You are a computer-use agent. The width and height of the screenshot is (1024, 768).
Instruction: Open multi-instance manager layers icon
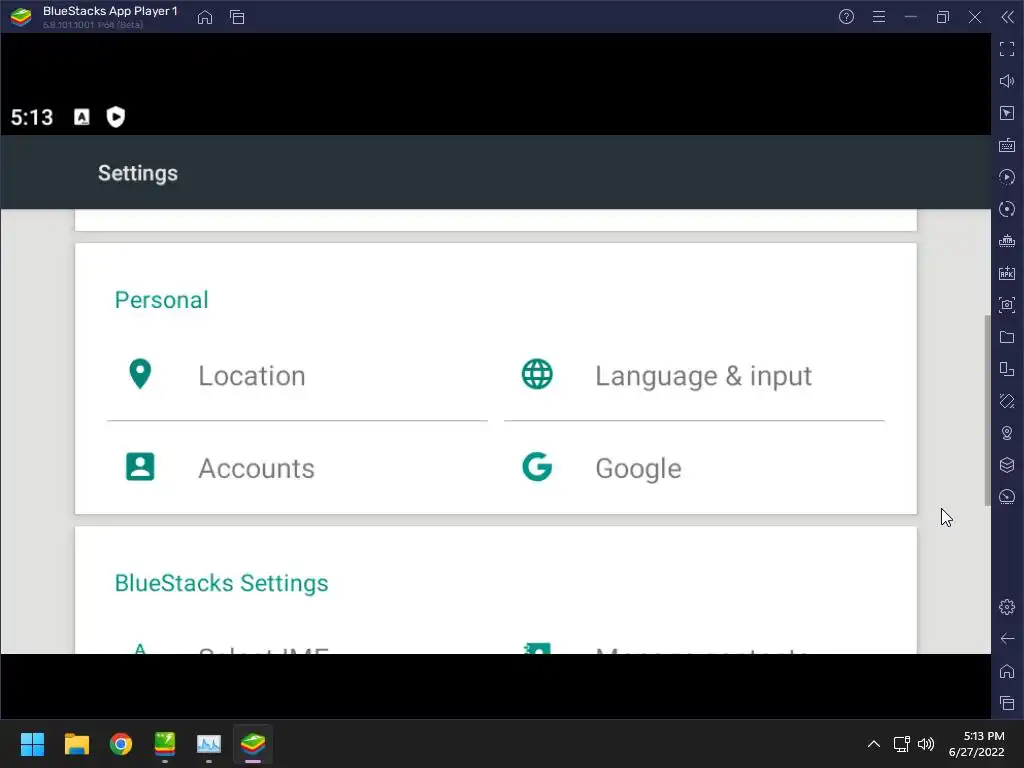1007,465
